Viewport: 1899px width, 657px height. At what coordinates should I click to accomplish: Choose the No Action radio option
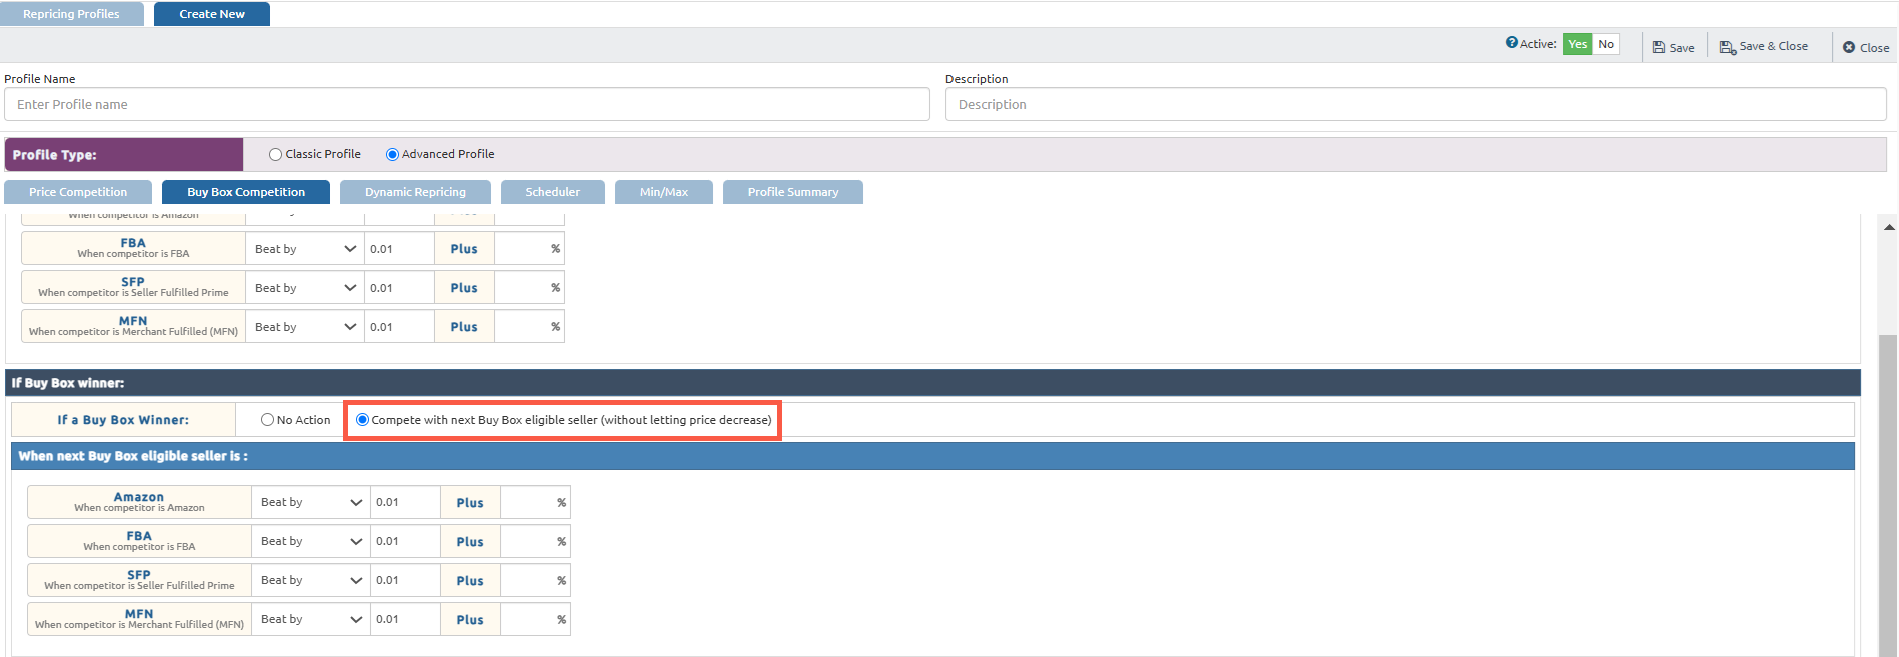click(x=267, y=420)
